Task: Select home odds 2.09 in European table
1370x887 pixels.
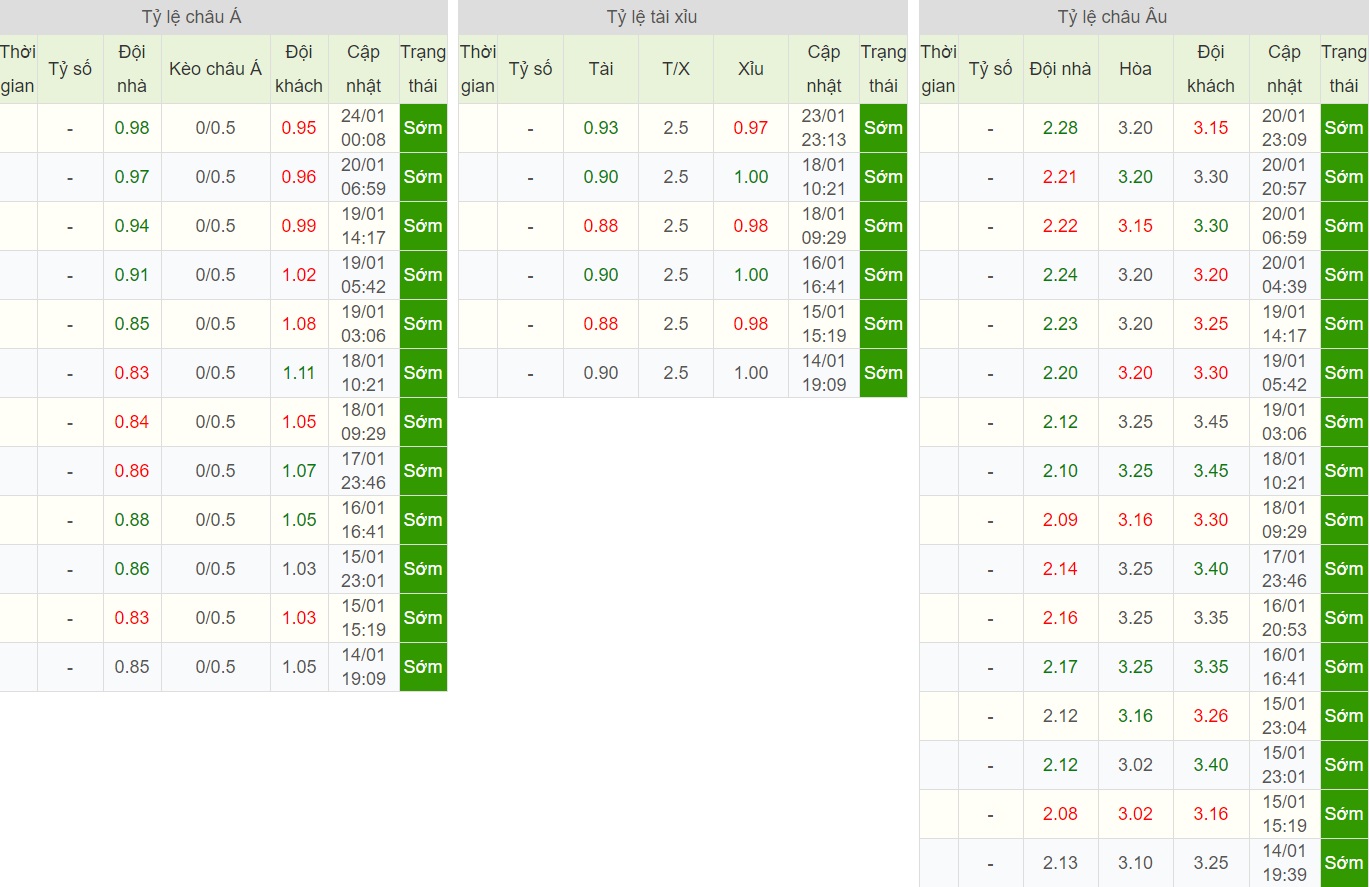Action: [1060, 520]
